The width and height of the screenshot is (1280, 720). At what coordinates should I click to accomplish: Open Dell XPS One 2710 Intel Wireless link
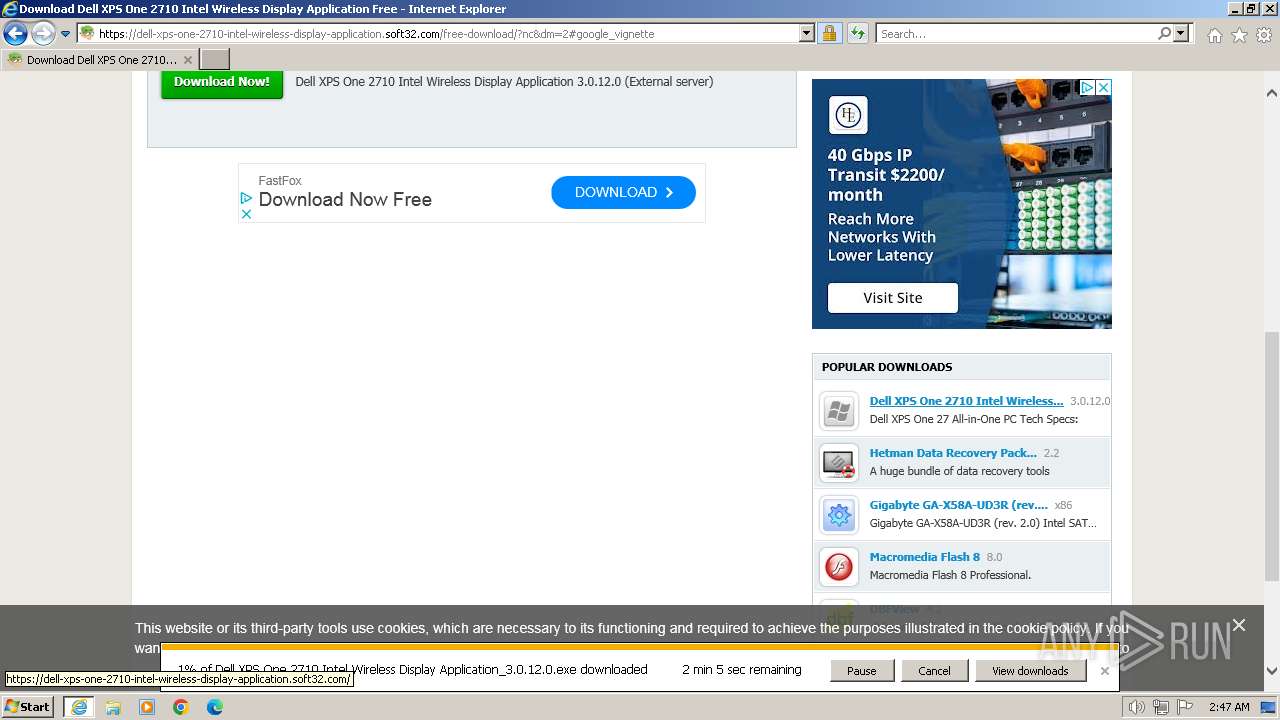(966, 401)
